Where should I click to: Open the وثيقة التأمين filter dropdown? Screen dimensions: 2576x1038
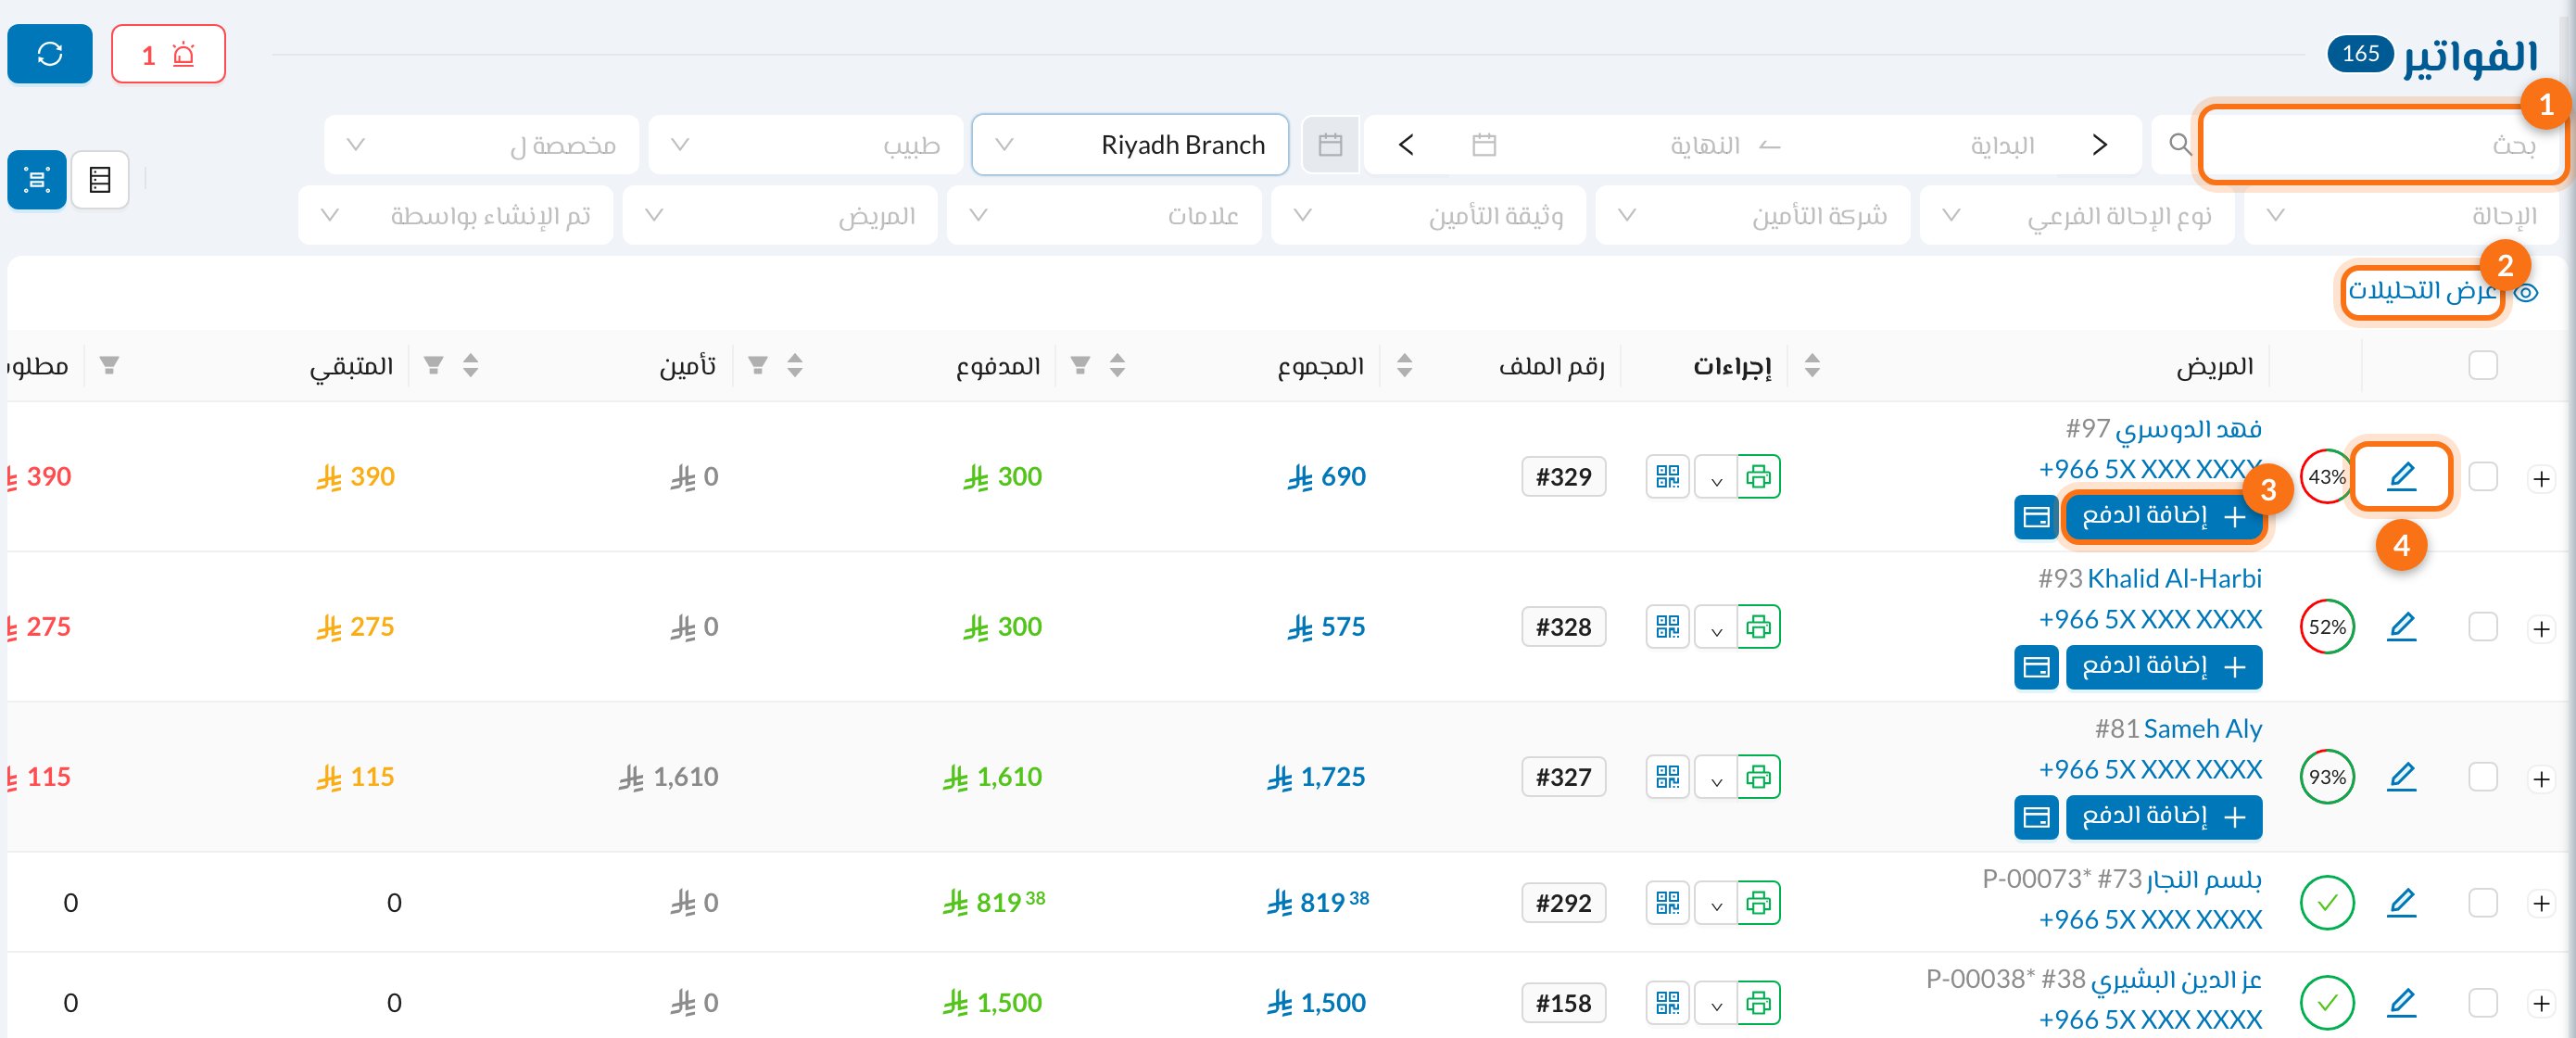pos(1428,215)
